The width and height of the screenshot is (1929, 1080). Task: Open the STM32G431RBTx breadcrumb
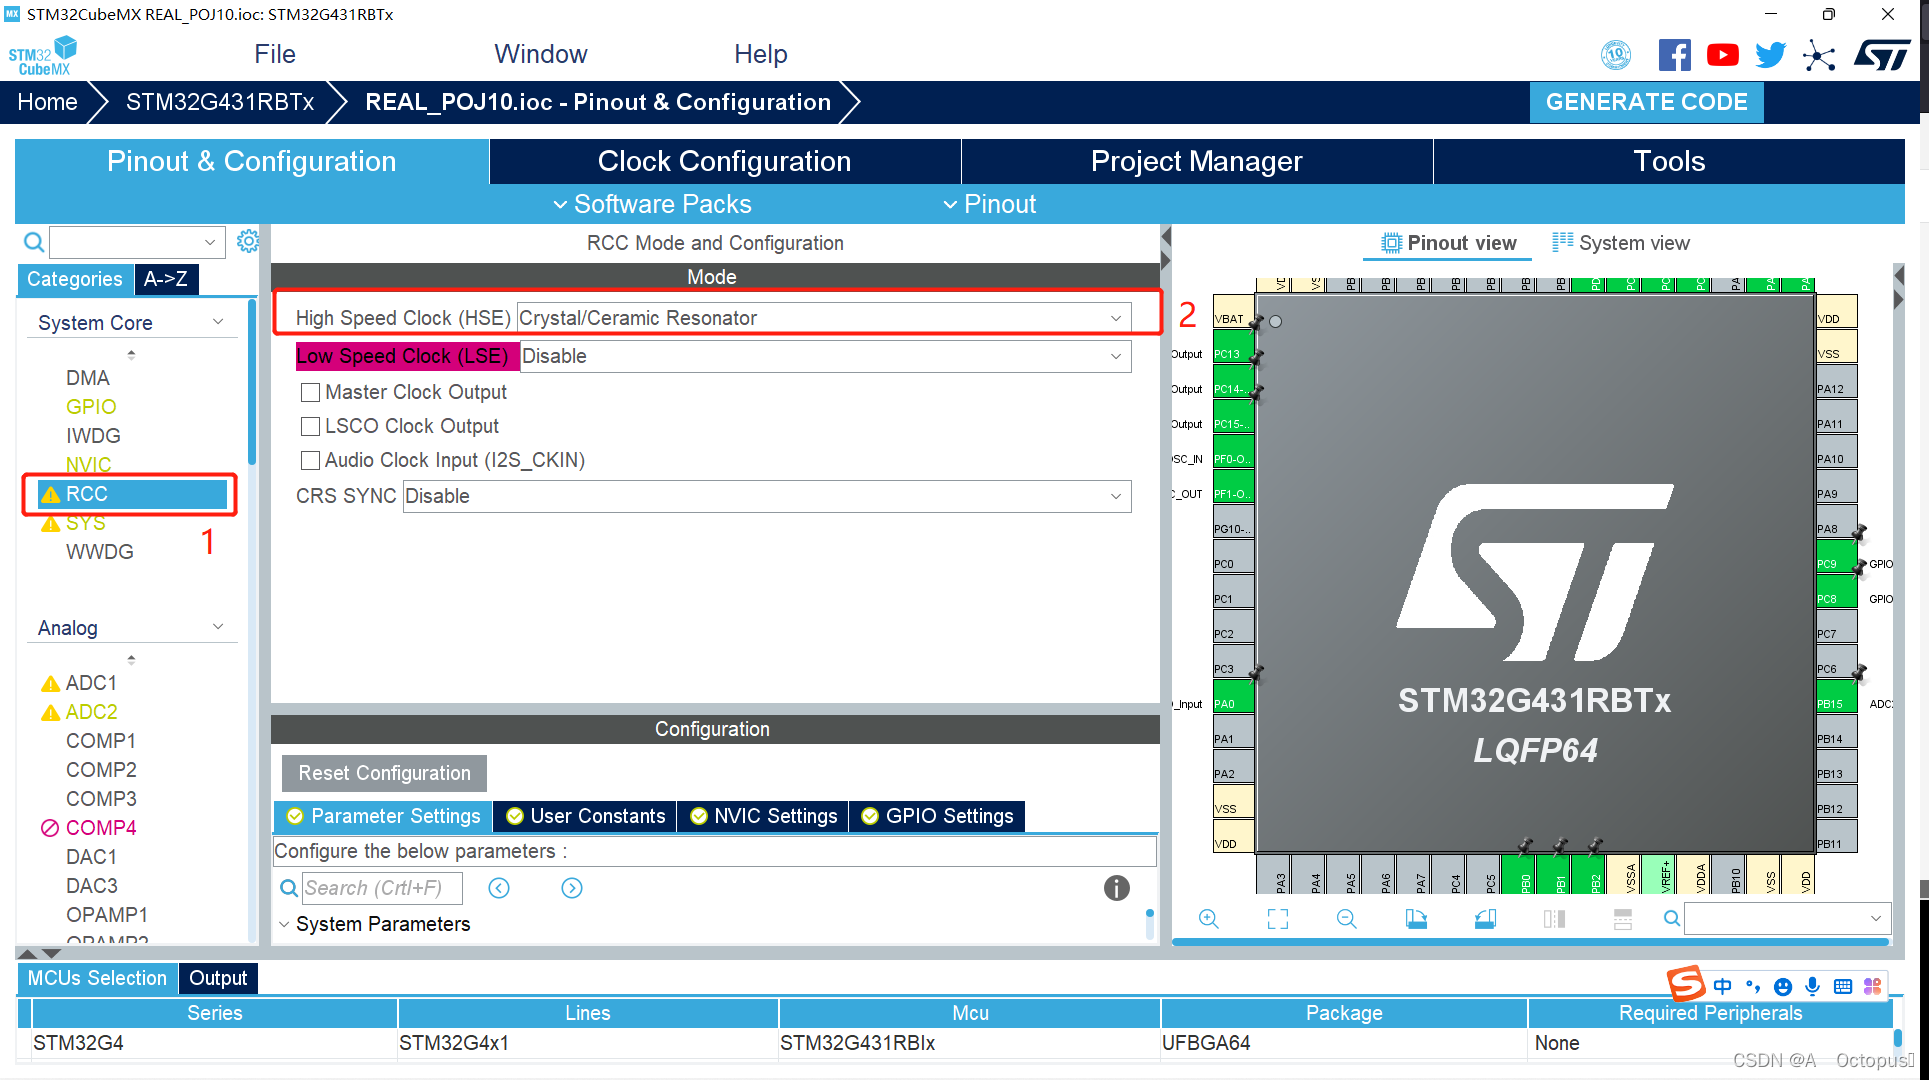click(x=220, y=102)
